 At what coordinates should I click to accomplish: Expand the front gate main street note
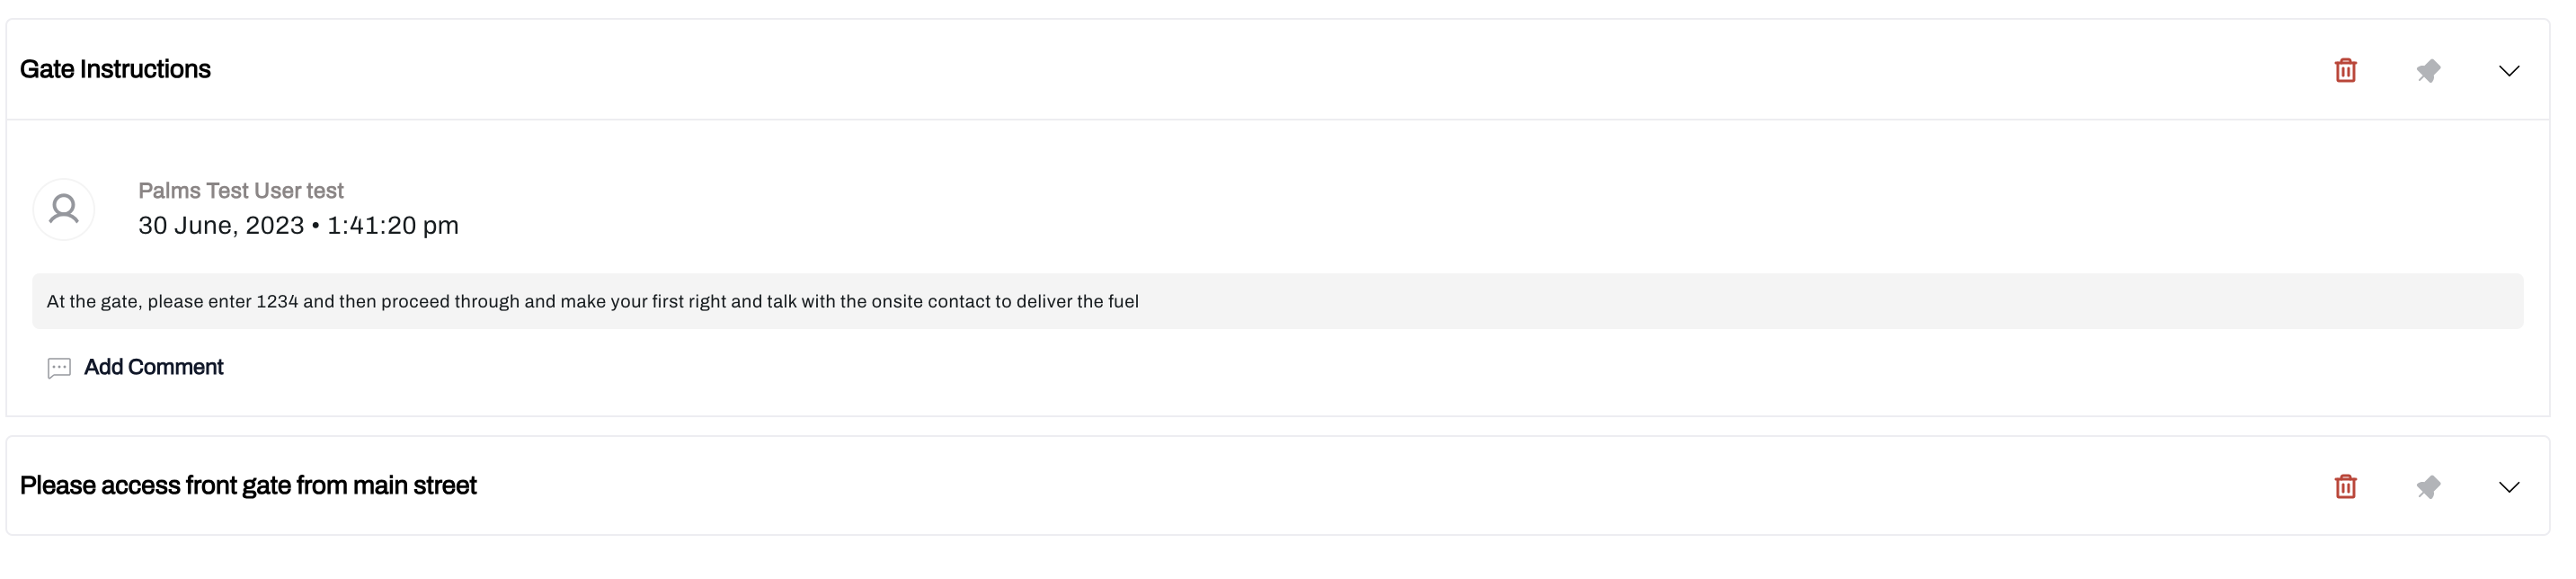[x=2509, y=486]
